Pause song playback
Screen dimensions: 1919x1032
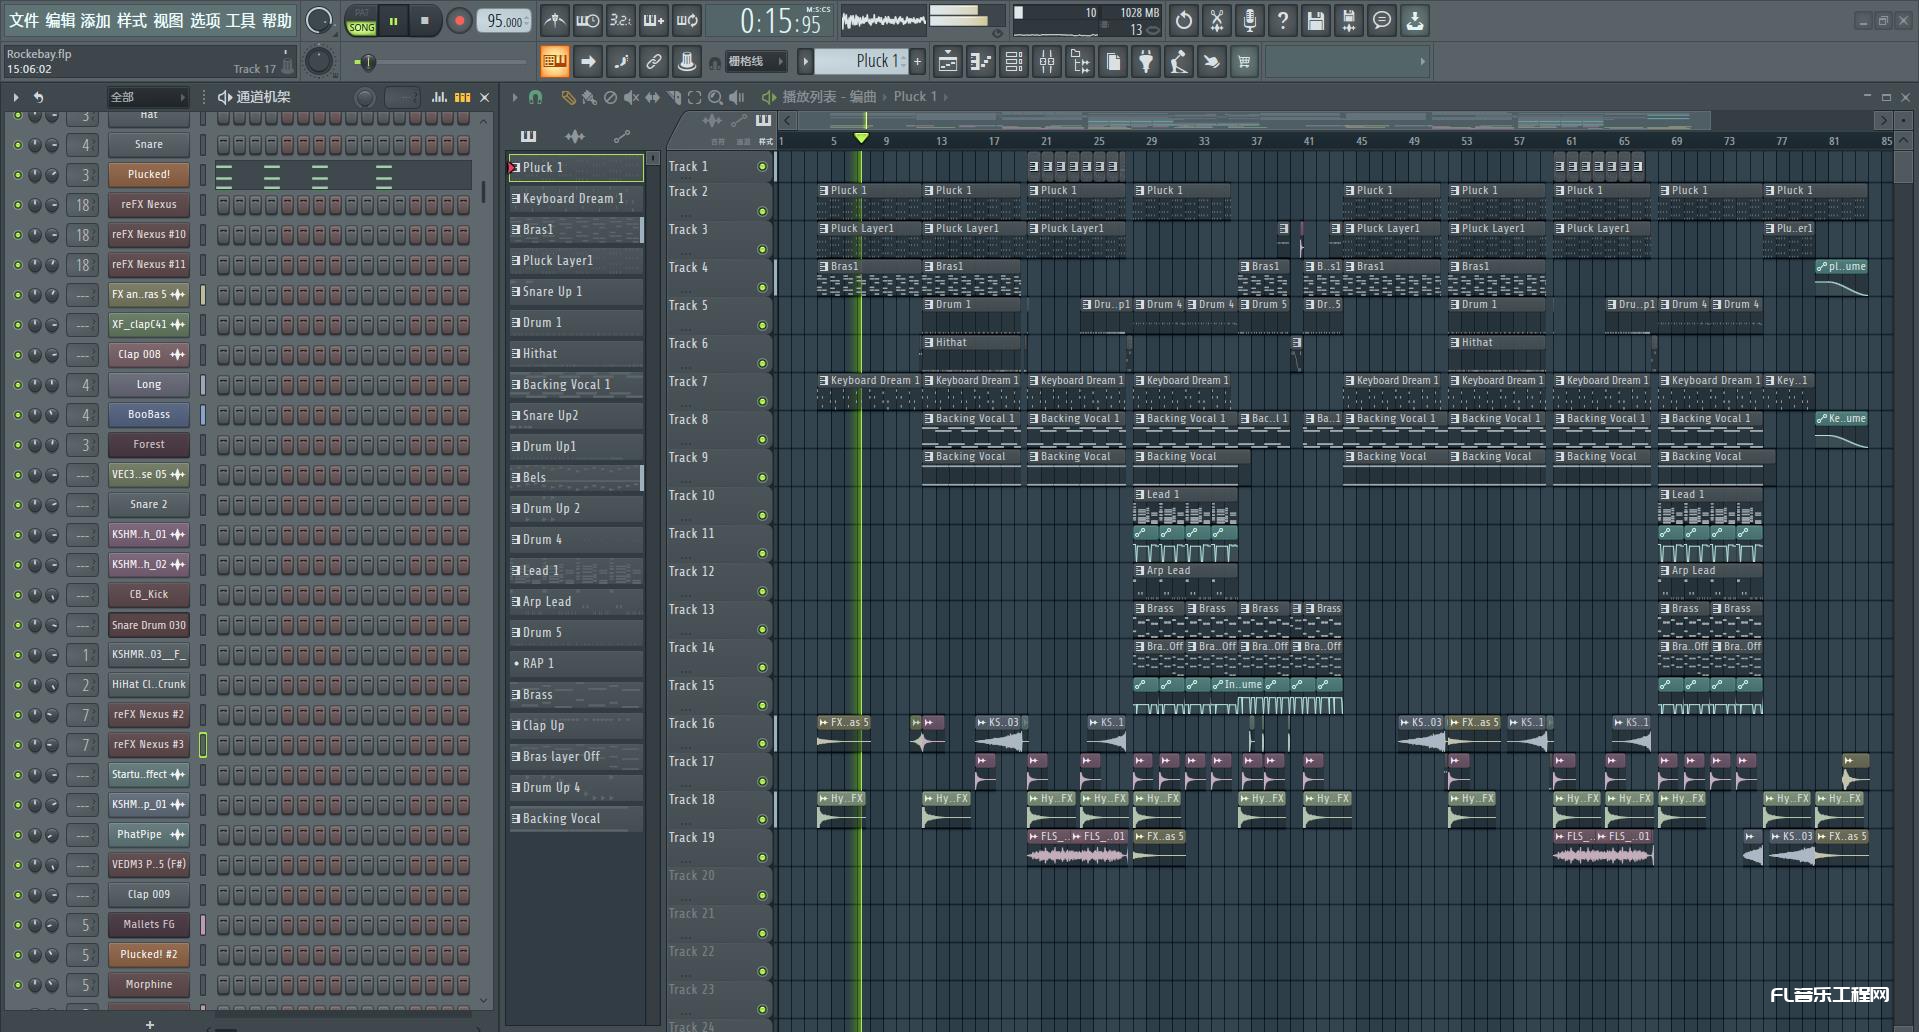pos(393,20)
